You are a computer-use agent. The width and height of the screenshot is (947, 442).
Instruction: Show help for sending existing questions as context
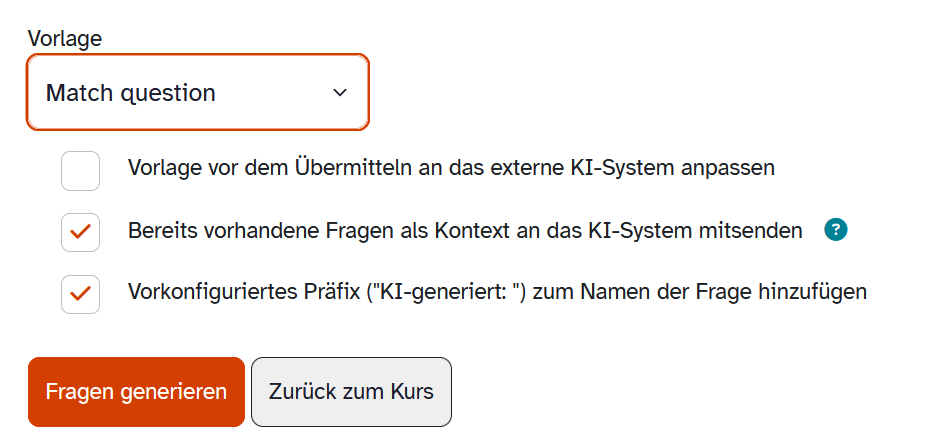836,231
